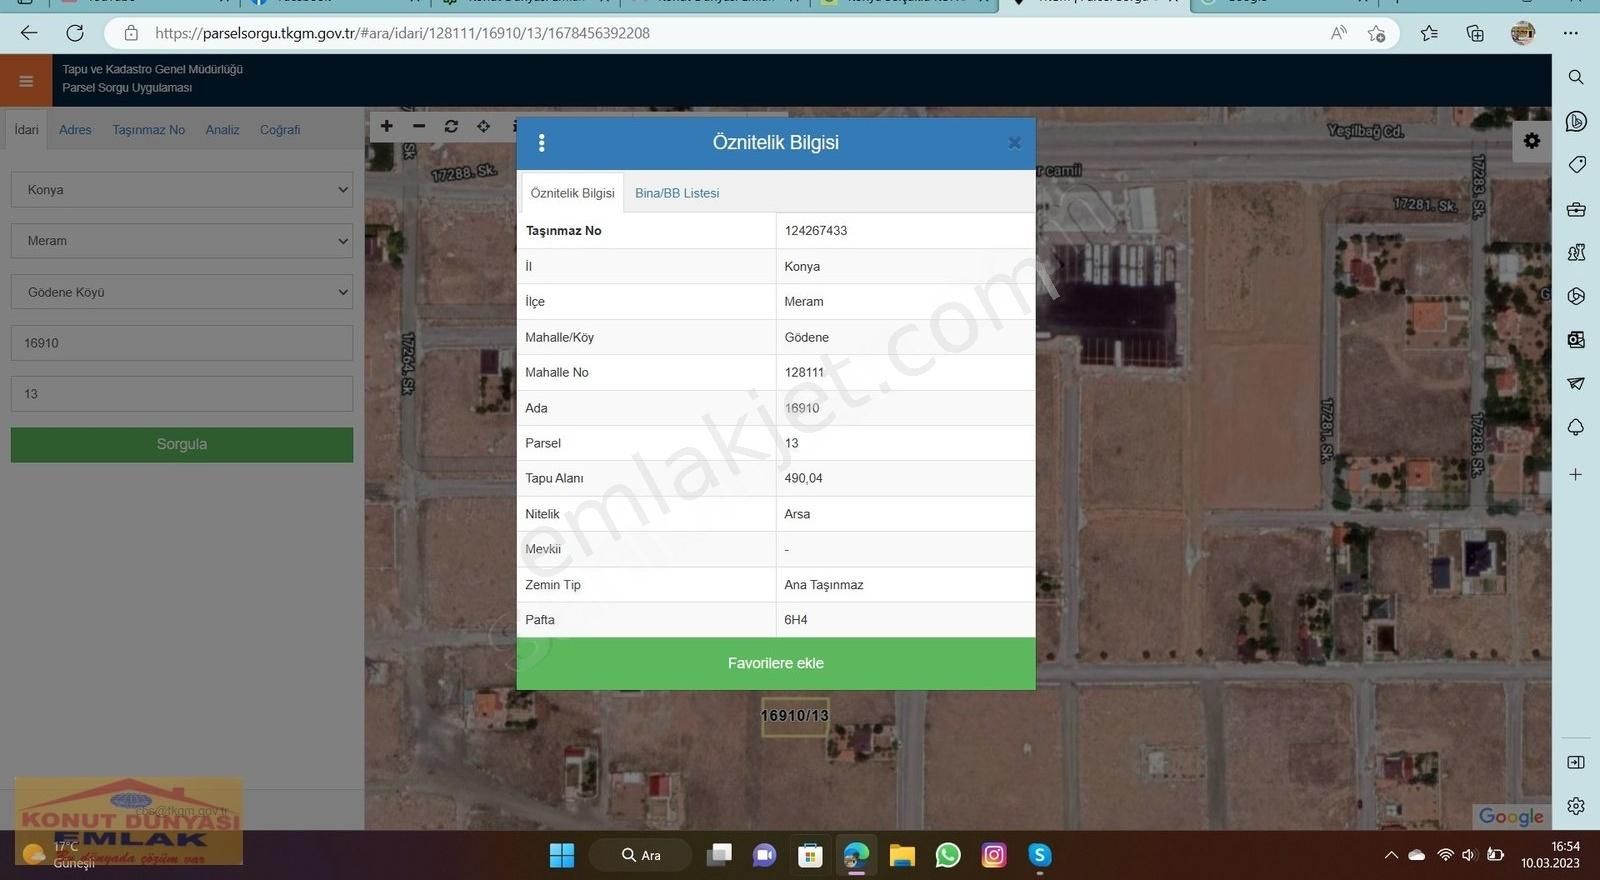The height and width of the screenshot is (880, 1600).
Task: Open Shopping tag in Edge sidebar
Action: tap(1576, 165)
